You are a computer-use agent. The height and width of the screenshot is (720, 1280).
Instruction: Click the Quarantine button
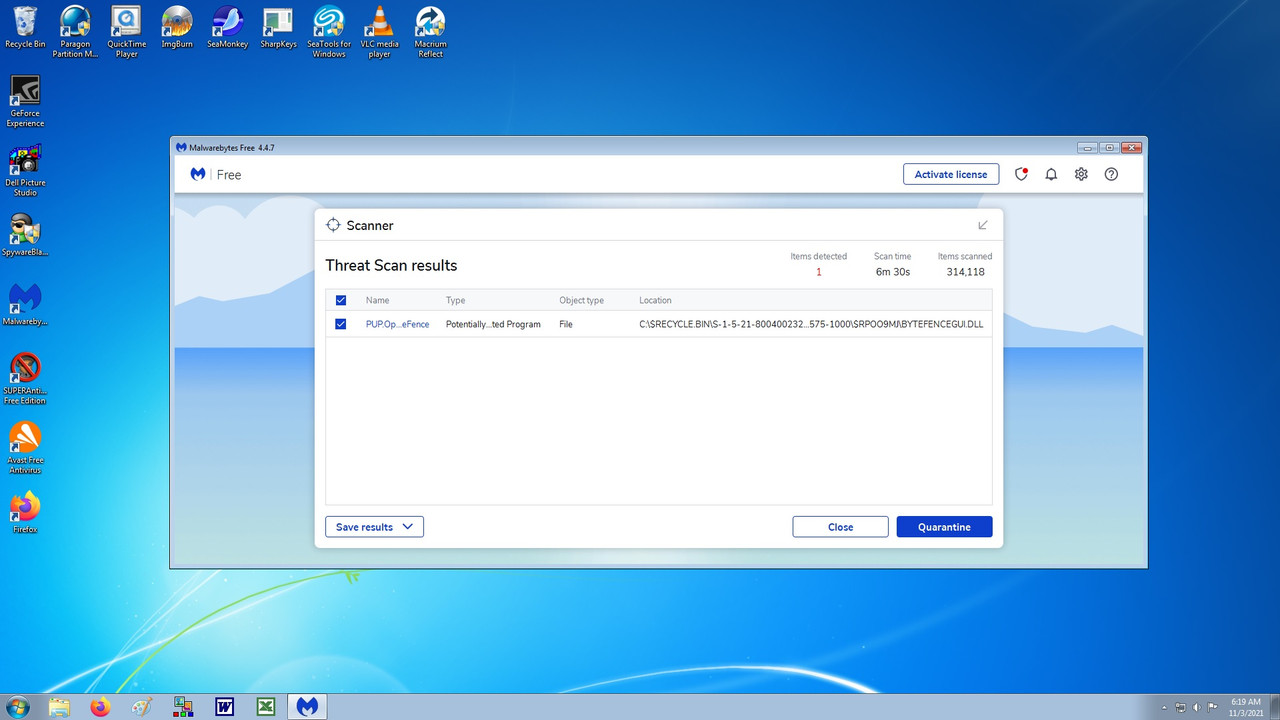coord(944,527)
